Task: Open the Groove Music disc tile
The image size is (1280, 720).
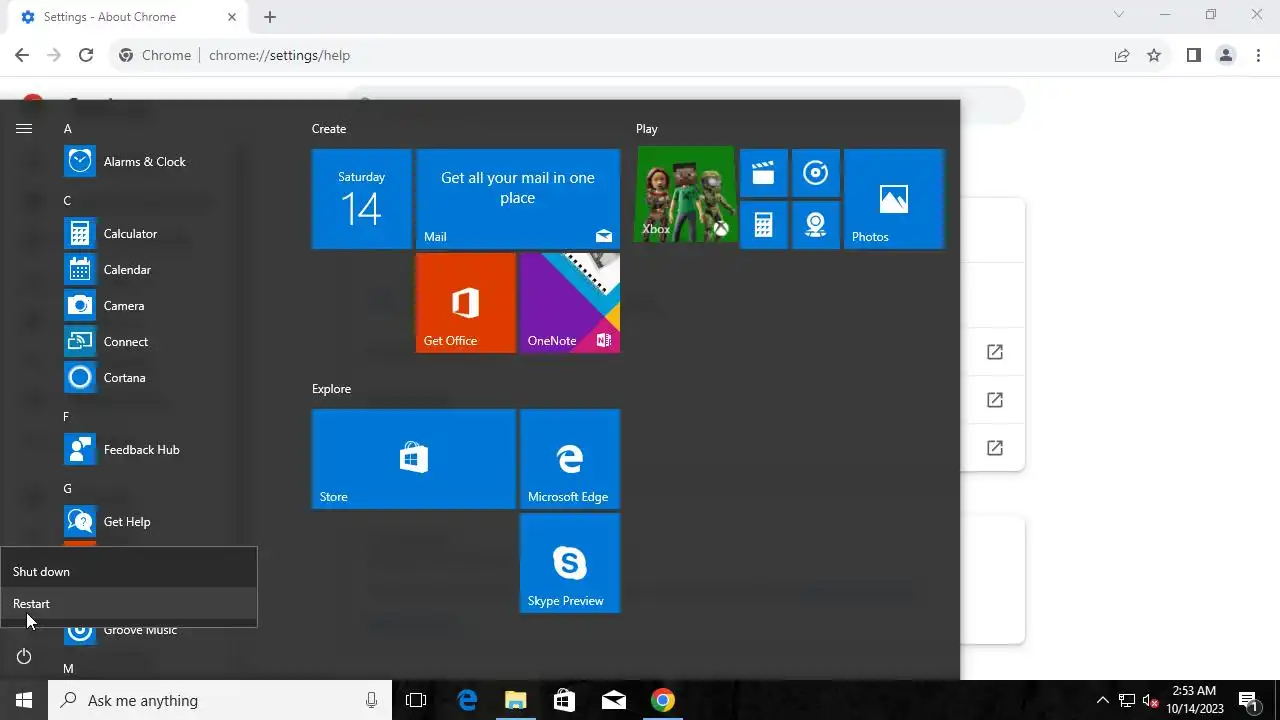Action: pos(816,173)
